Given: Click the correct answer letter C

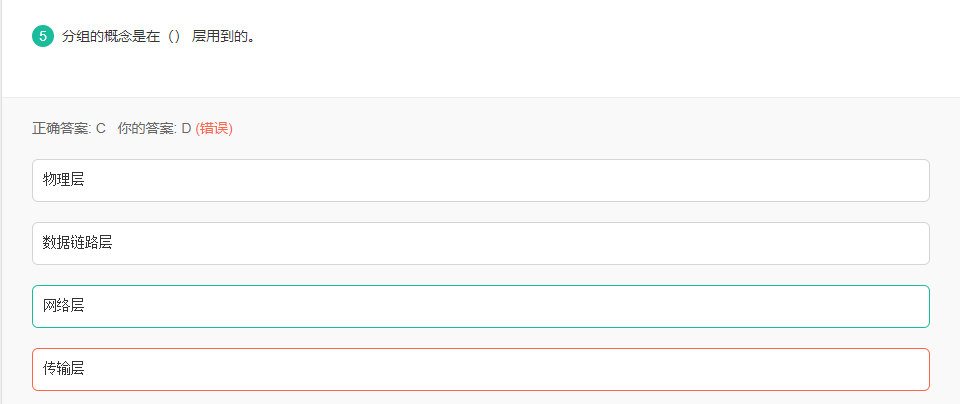Looking at the screenshot, I should click(101, 129).
